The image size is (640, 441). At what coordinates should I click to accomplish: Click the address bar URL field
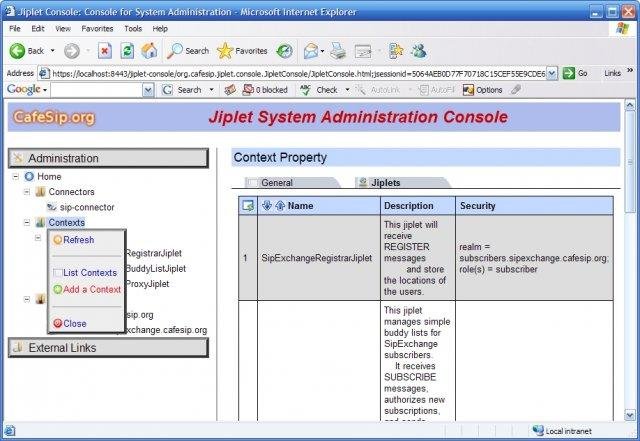click(299, 74)
